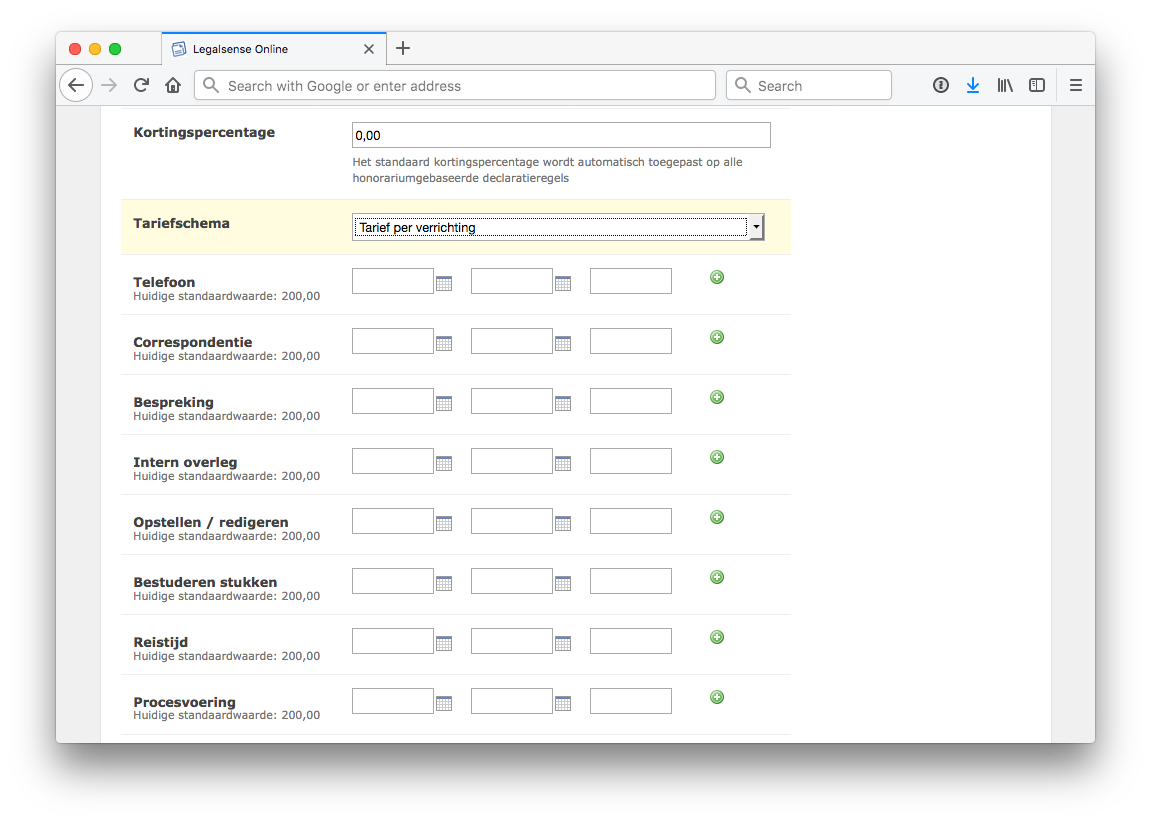
Task: Open first calendar picker for Reistijd
Action: 444,644
